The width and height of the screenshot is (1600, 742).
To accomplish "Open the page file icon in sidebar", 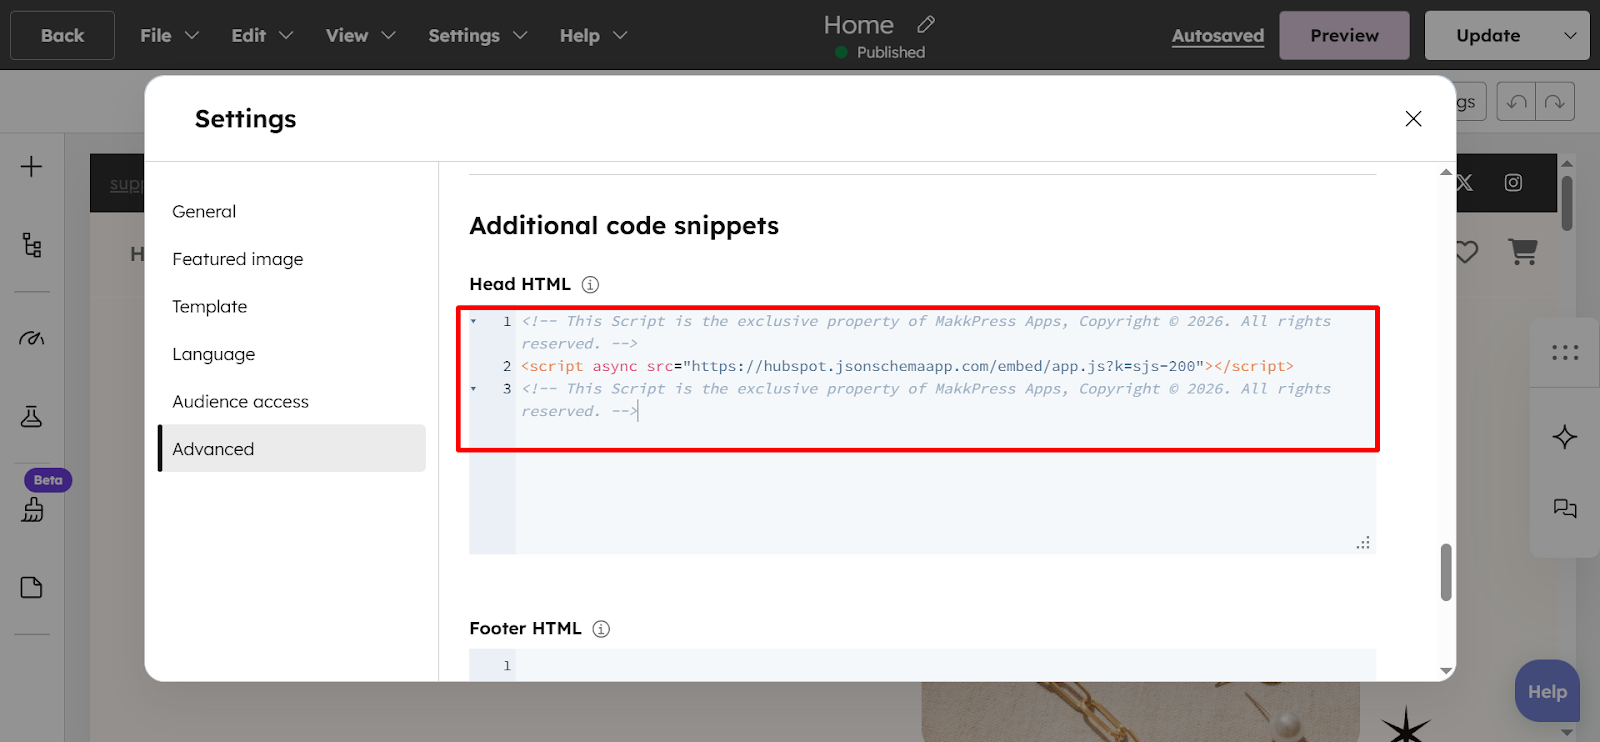I will coord(32,587).
